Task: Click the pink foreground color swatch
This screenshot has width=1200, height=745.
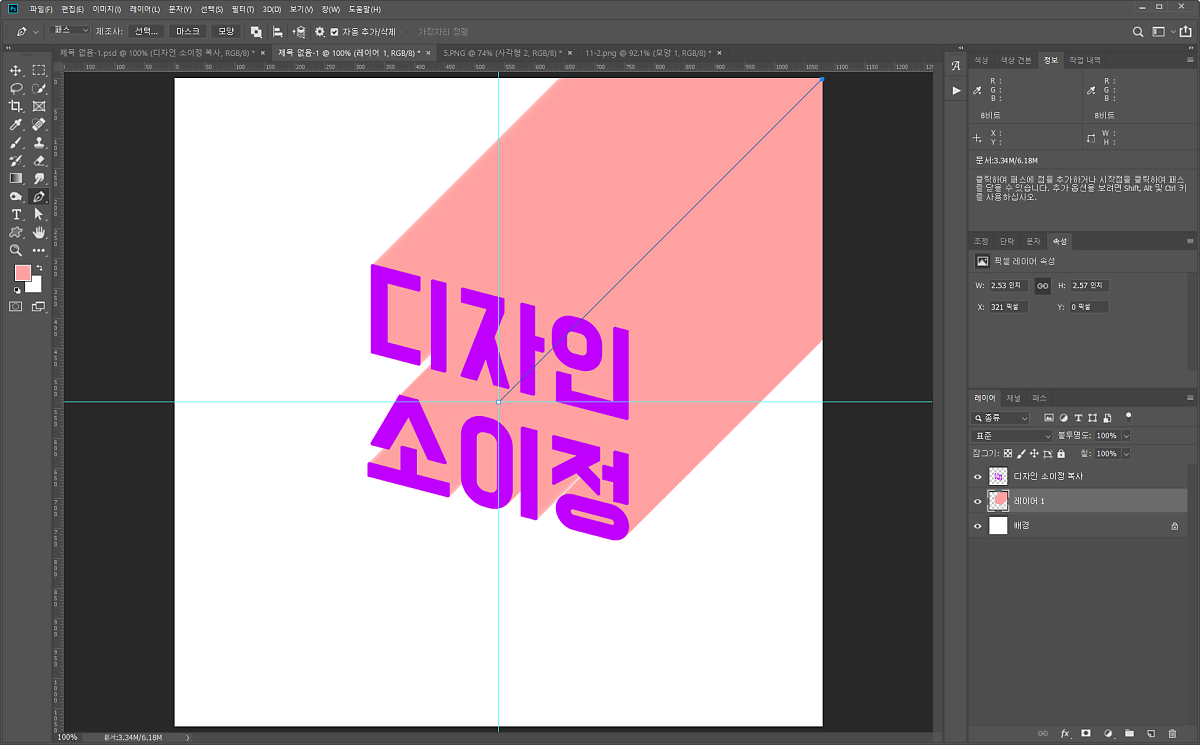Action: click(22, 273)
